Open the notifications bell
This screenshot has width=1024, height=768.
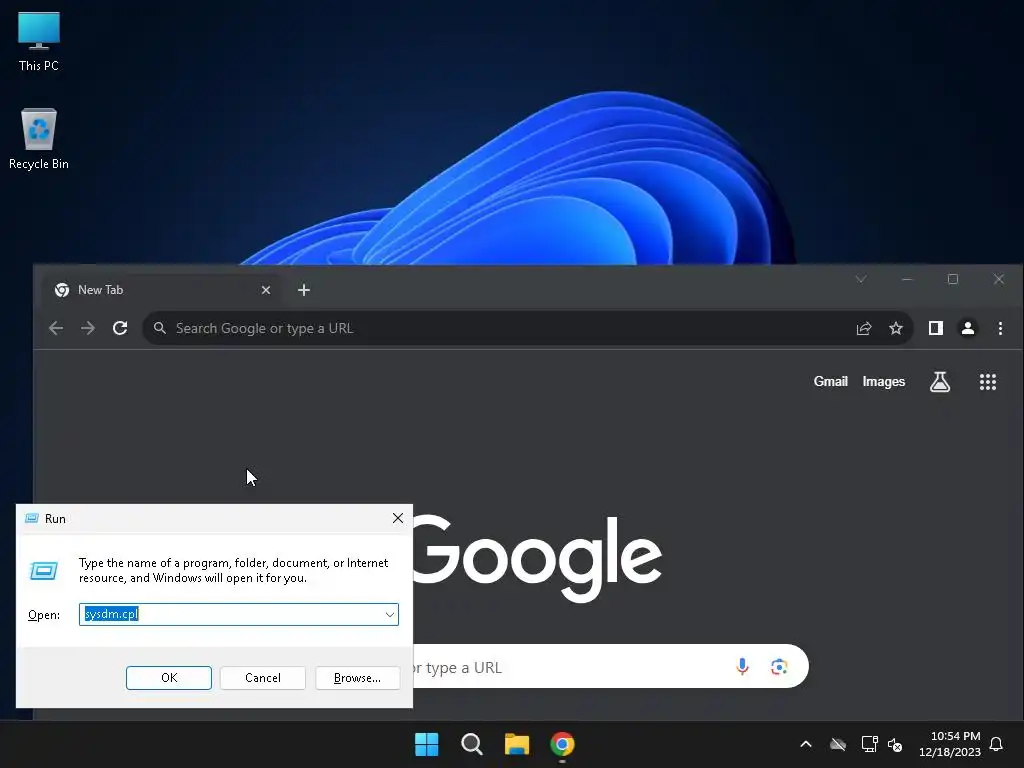point(996,744)
